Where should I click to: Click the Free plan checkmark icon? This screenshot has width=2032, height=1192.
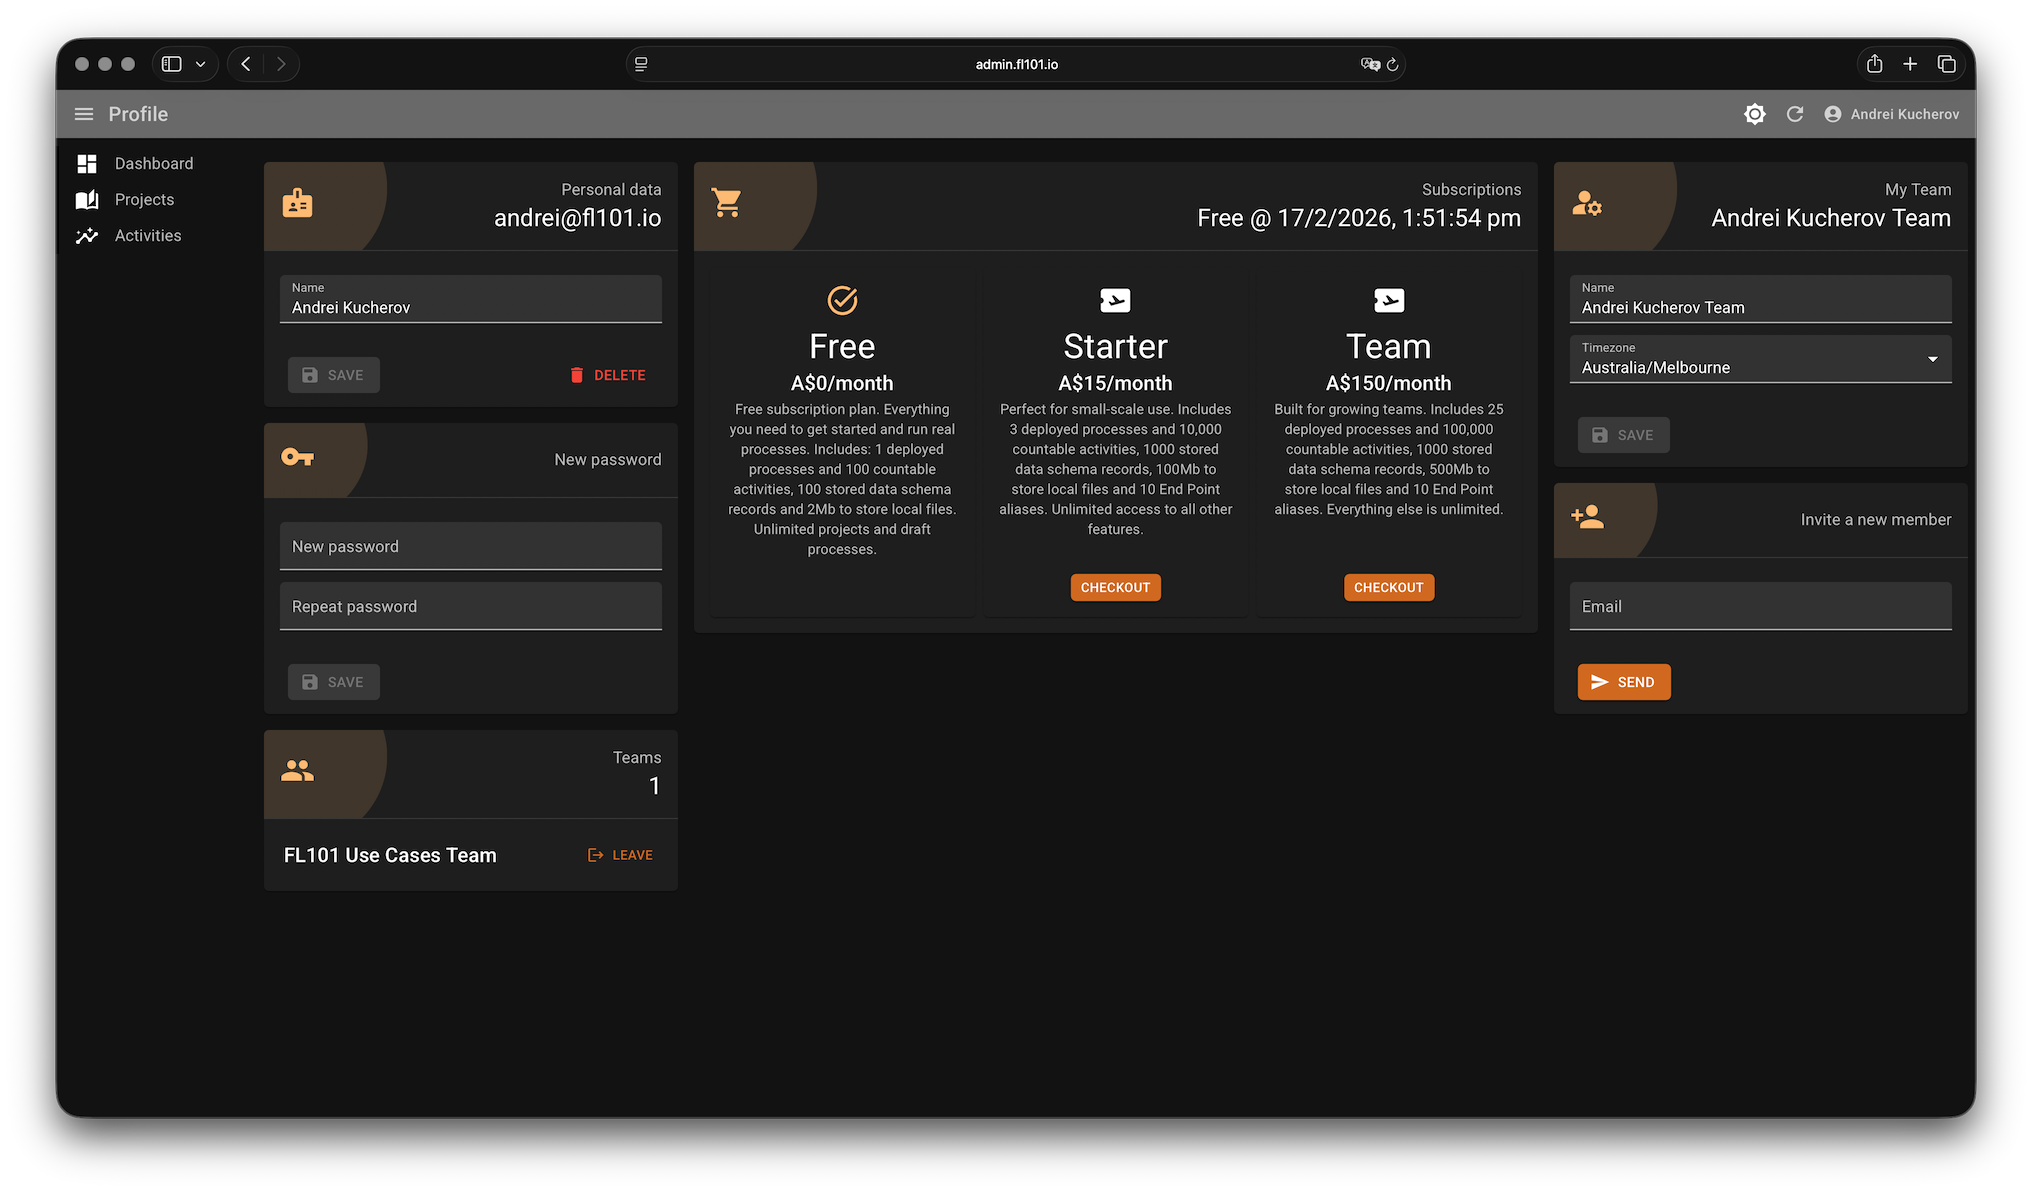pos(842,300)
